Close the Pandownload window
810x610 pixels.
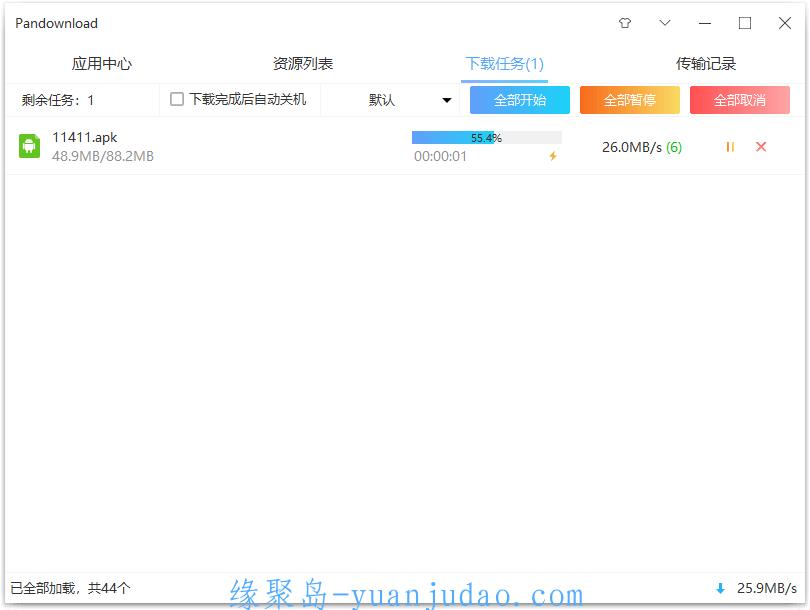(785, 23)
